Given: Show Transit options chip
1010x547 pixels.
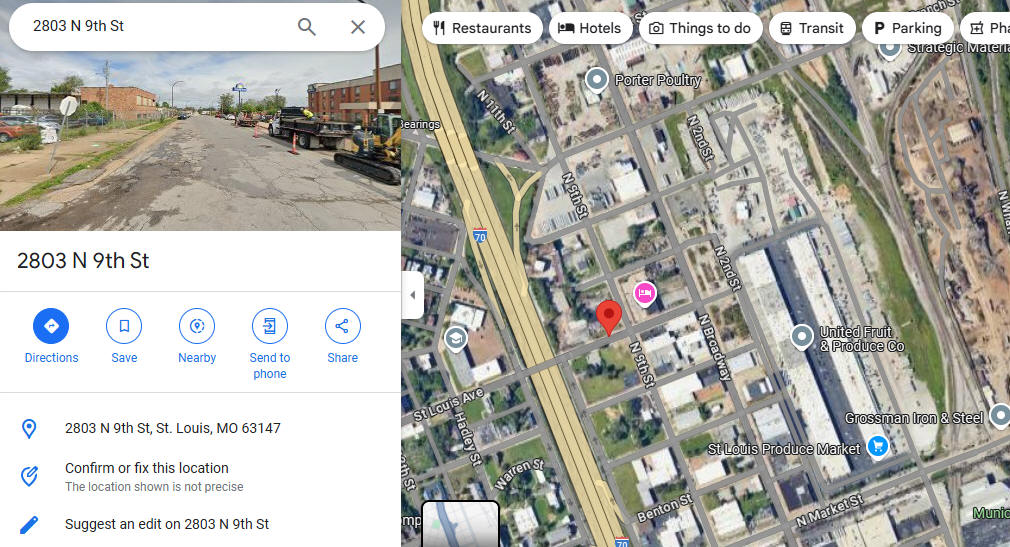Looking at the screenshot, I should tap(812, 28).
